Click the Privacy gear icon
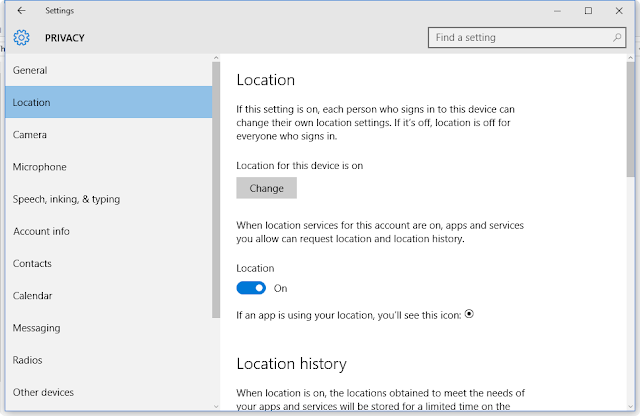The height and width of the screenshot is (416, 640). pyautogui.click(x=22, y=38)
